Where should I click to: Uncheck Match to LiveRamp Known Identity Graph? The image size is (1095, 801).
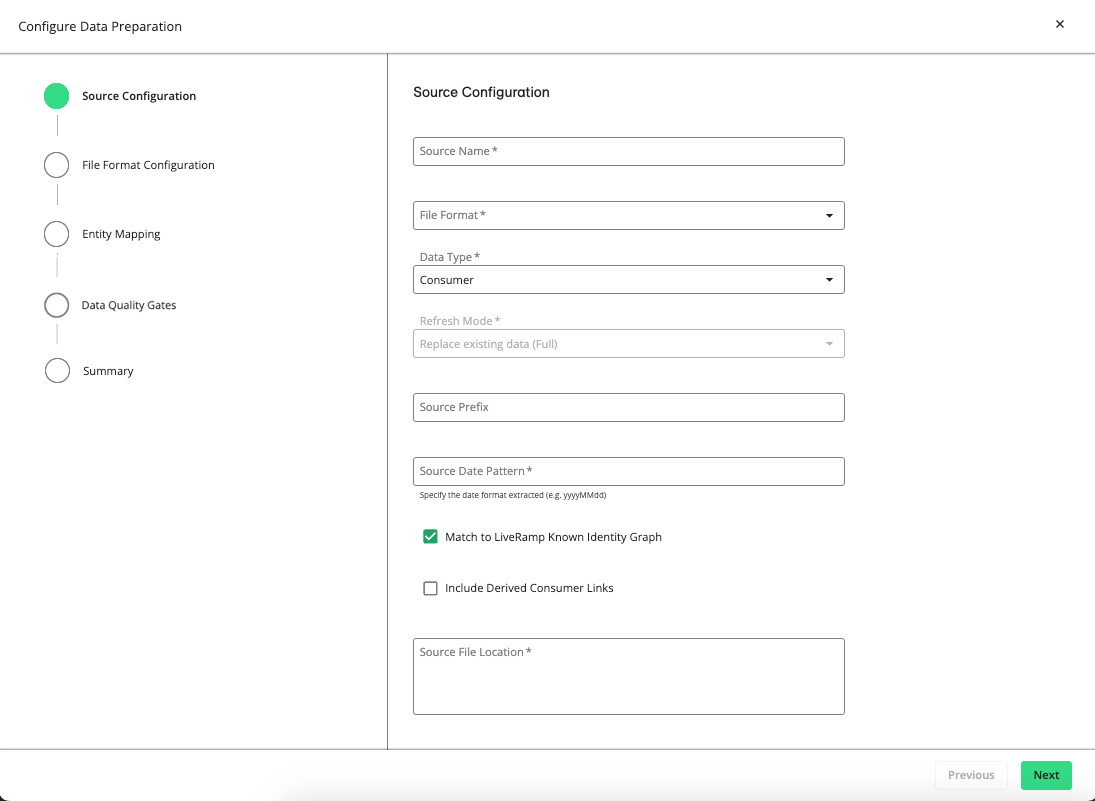pos(430,536)
